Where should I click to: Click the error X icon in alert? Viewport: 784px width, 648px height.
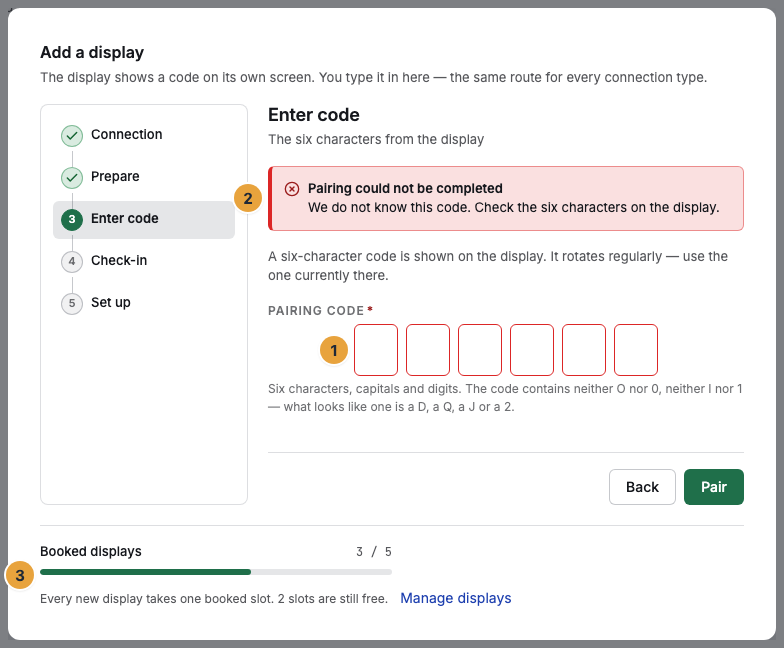[292, 189]
